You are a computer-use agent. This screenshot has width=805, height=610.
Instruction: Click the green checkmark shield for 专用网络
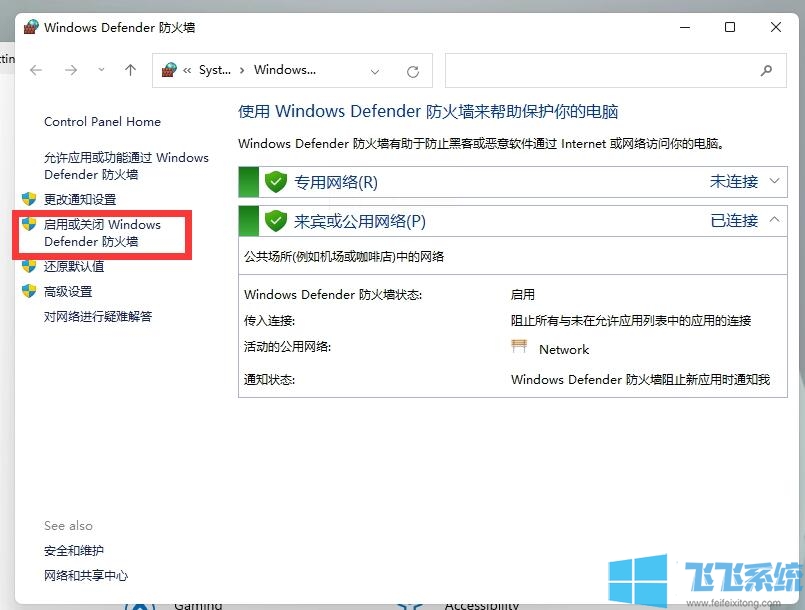pos(274,182)
